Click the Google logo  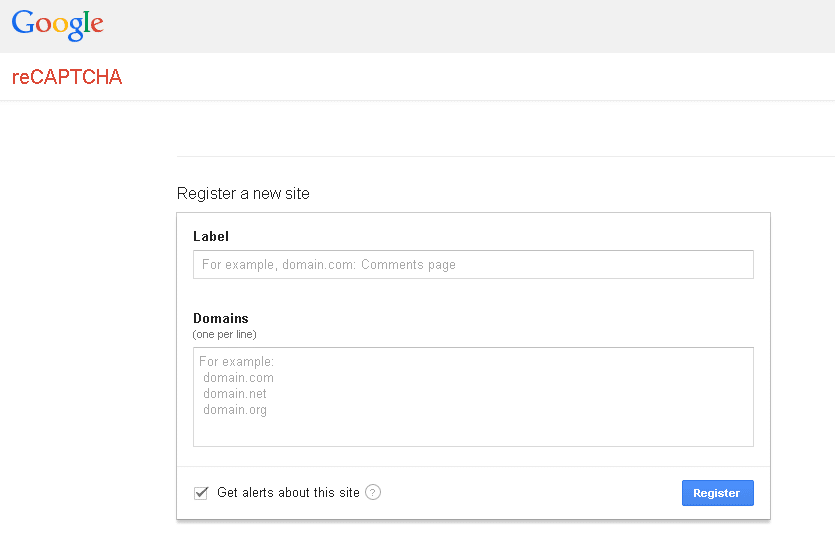58,25
